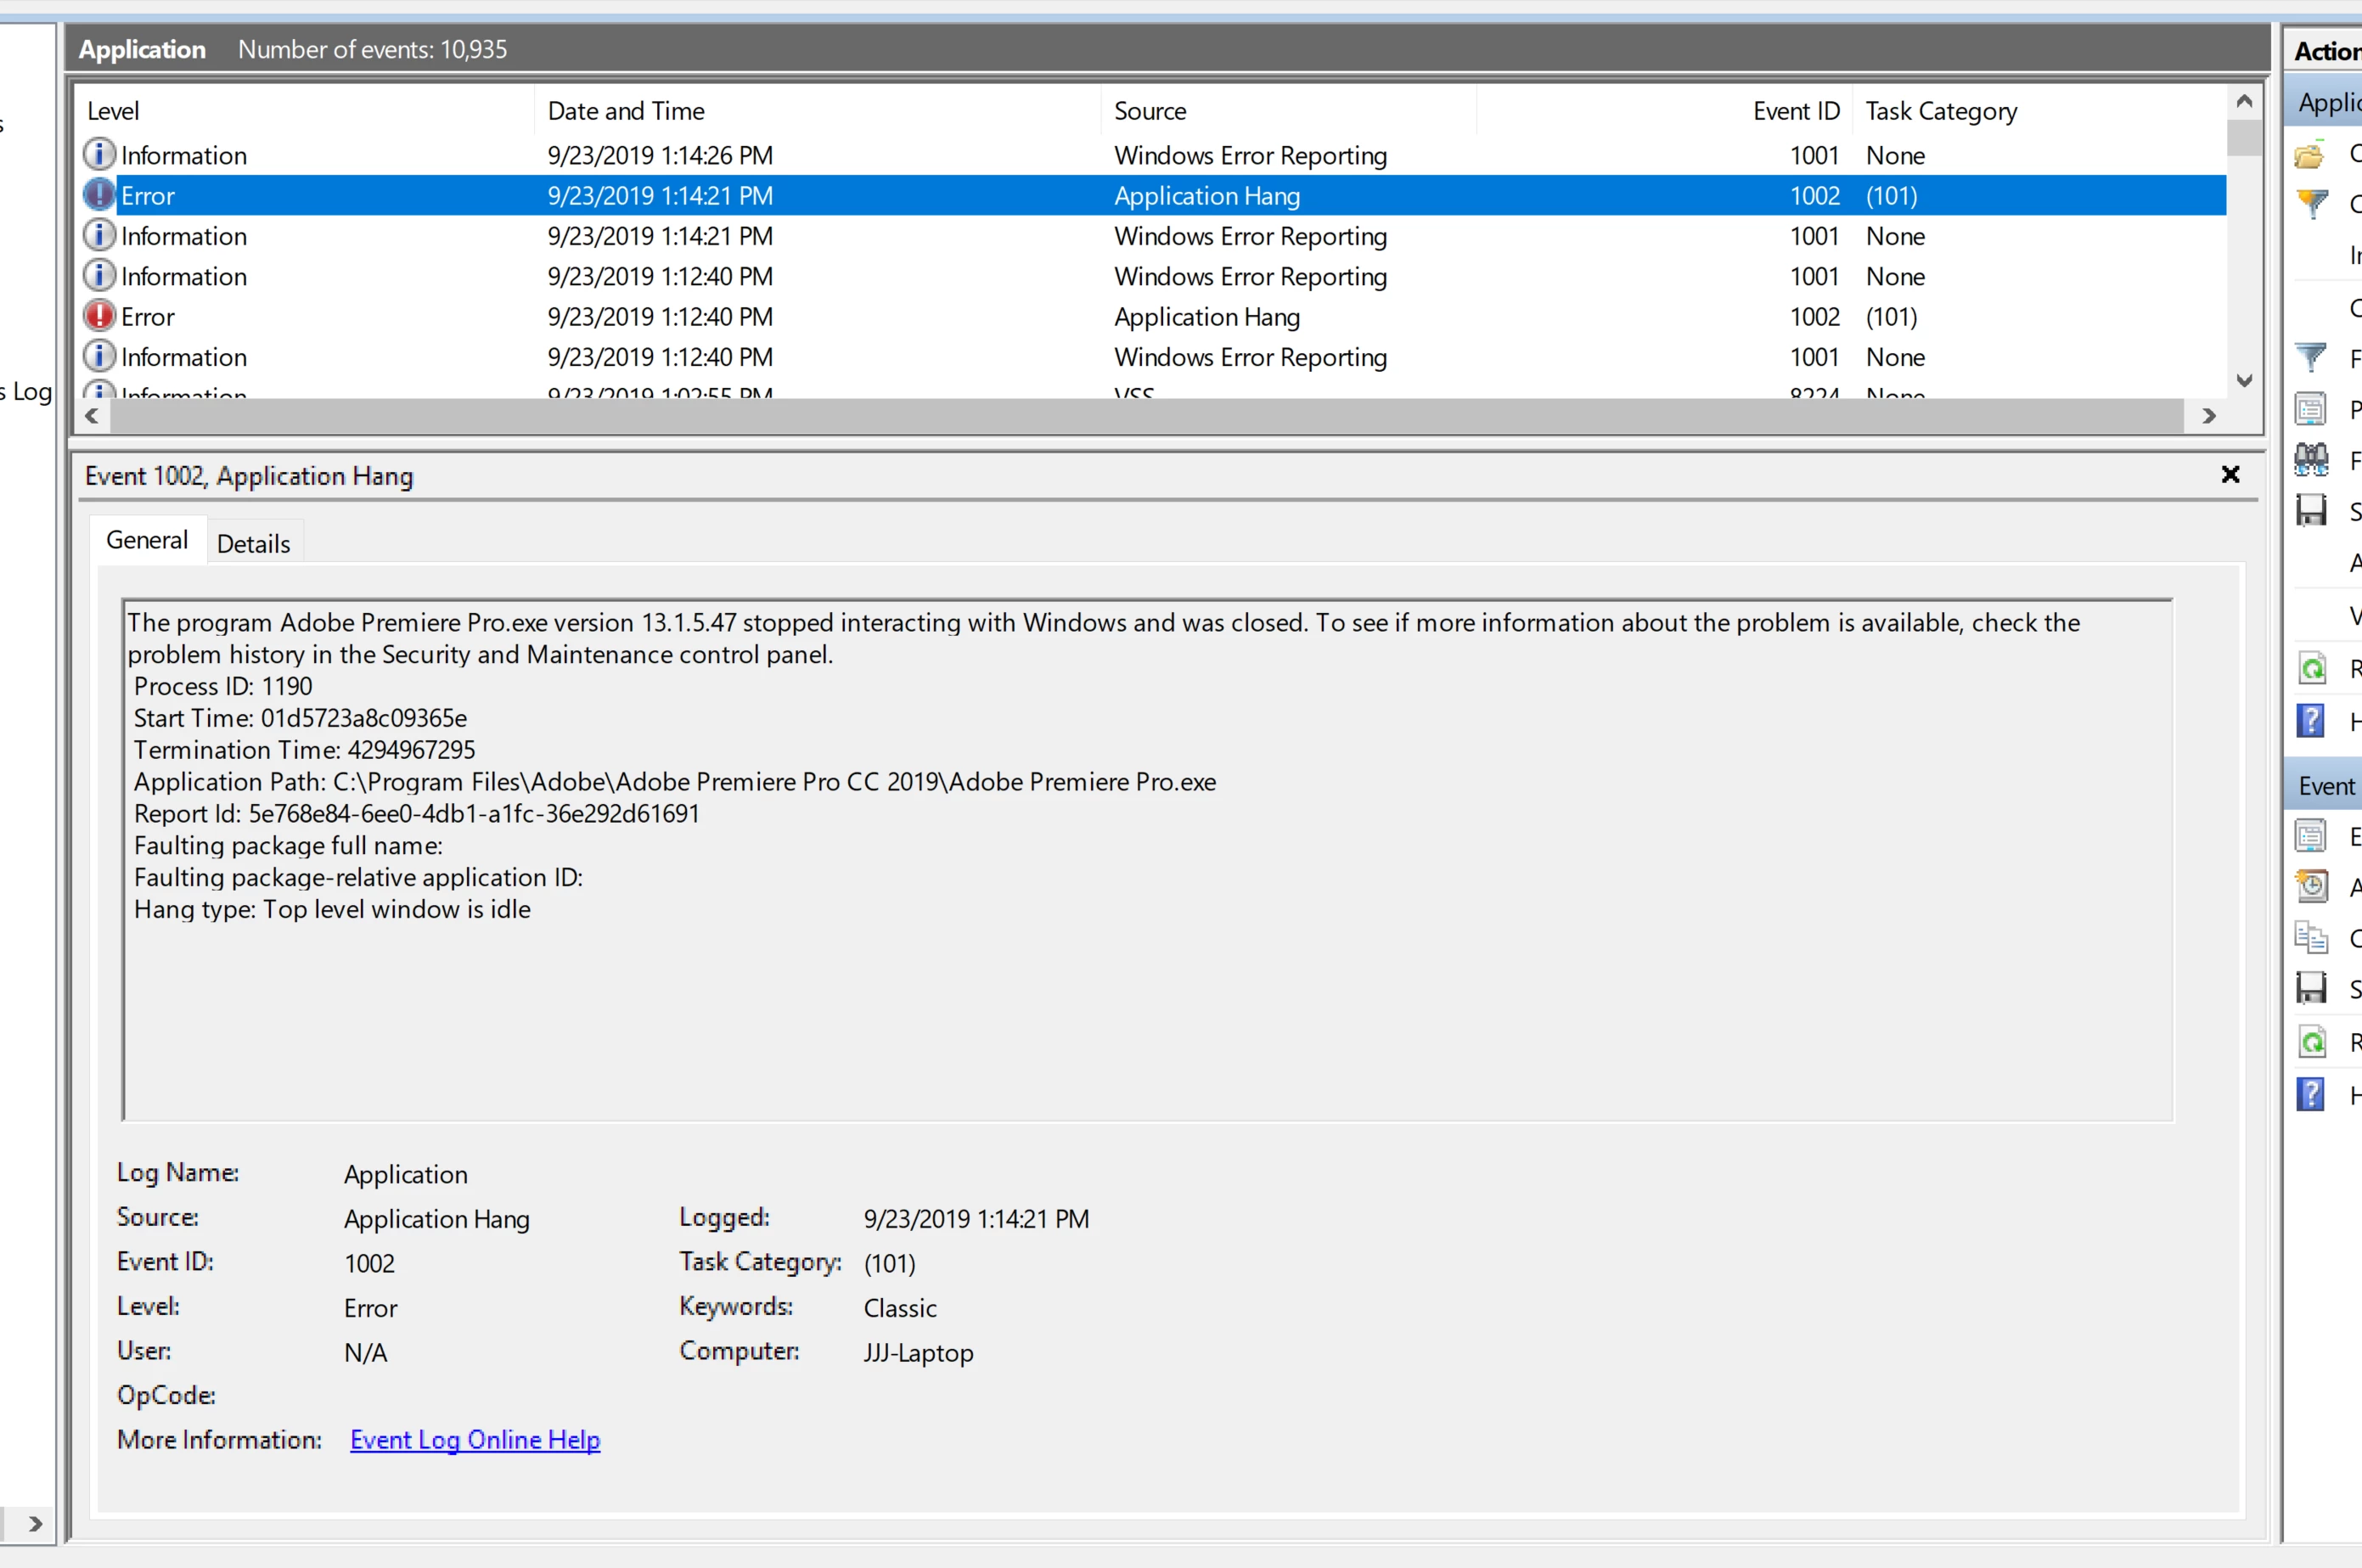Click the Save All Events floppy icon
2362x1568 pixels.
pyautogui.click(x=2311, y=511)
